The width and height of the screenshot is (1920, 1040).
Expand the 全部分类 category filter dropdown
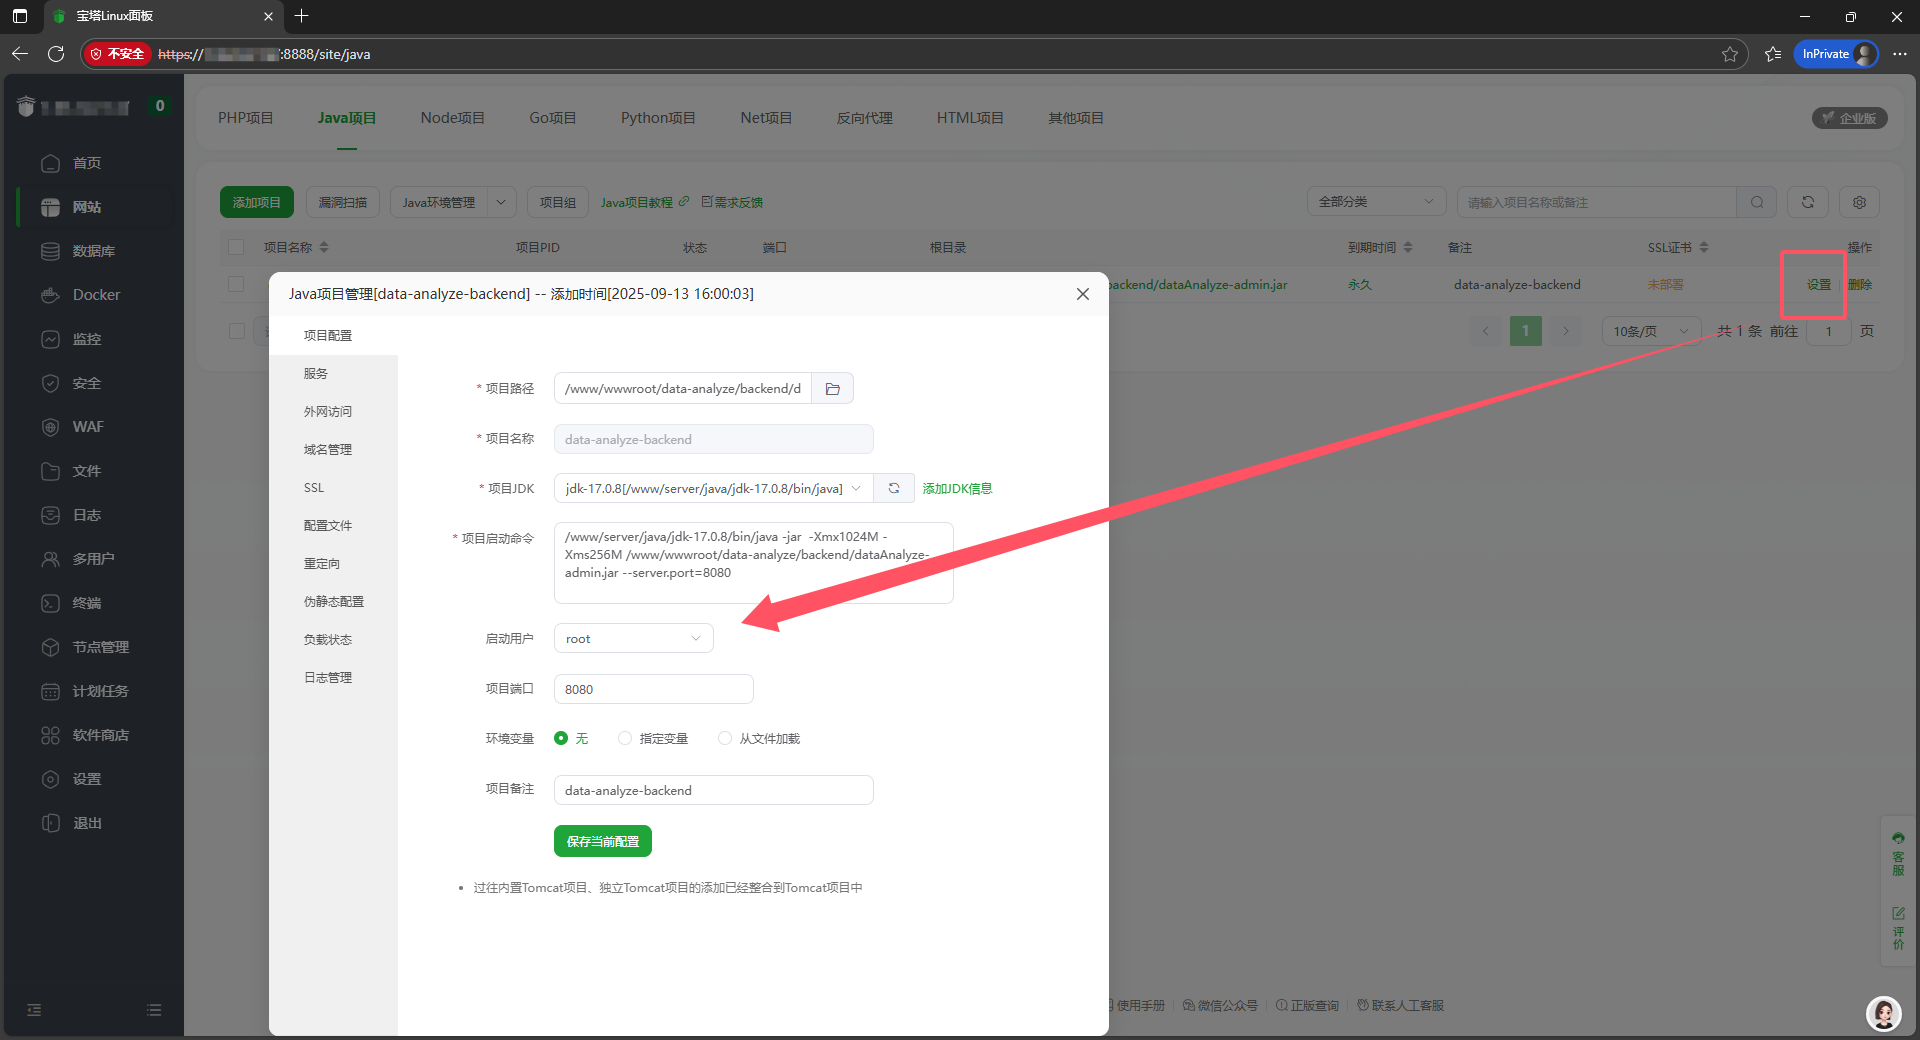[1376, 201]
